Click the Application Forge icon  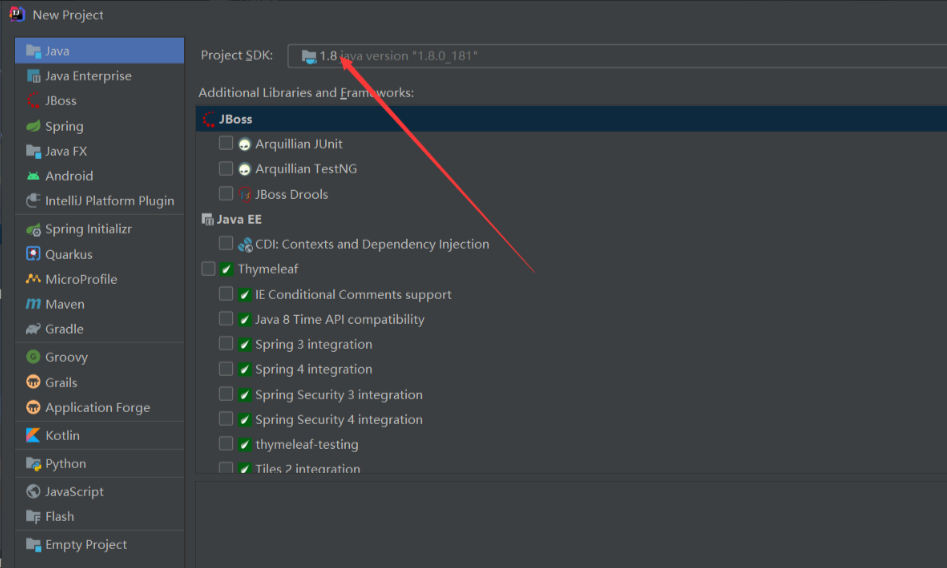33,407
